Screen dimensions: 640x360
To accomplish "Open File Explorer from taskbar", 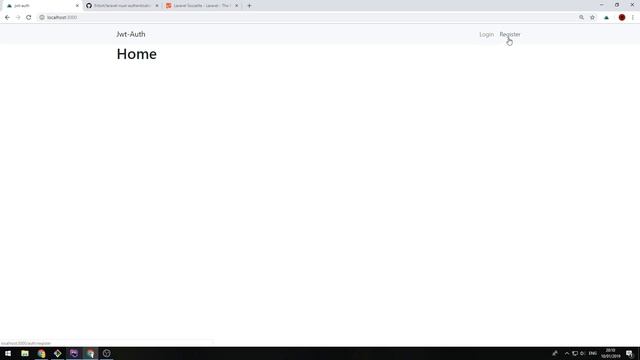I will pyautogui.click(x=25, y=353).
